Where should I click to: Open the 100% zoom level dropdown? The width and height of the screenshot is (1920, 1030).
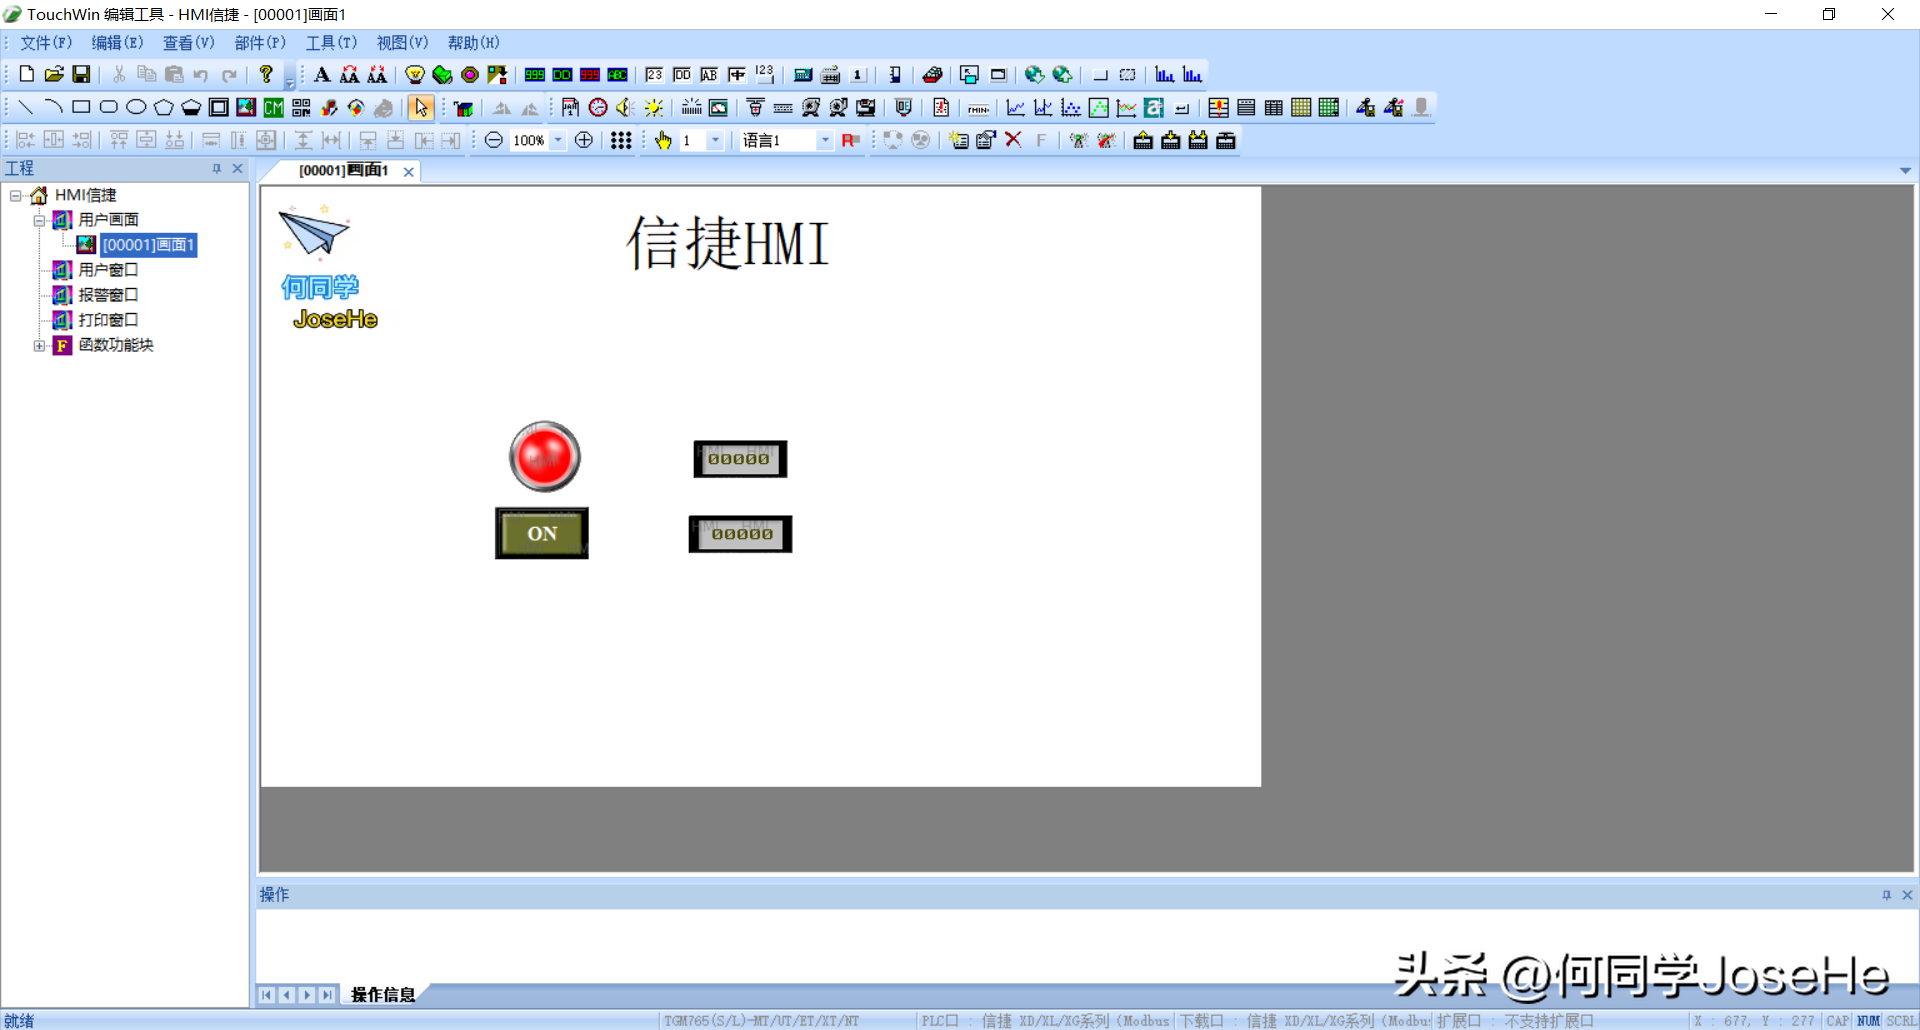point(558,141)
